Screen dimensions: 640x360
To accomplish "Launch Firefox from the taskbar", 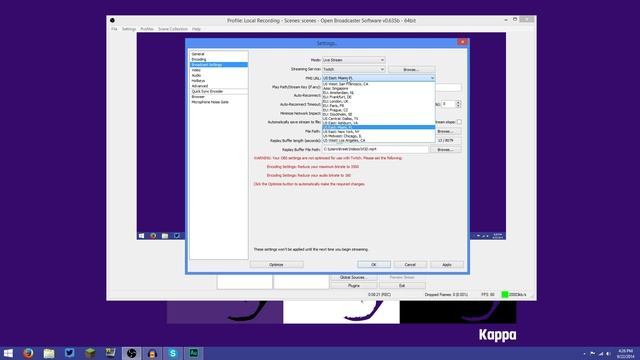I will 28,353.
